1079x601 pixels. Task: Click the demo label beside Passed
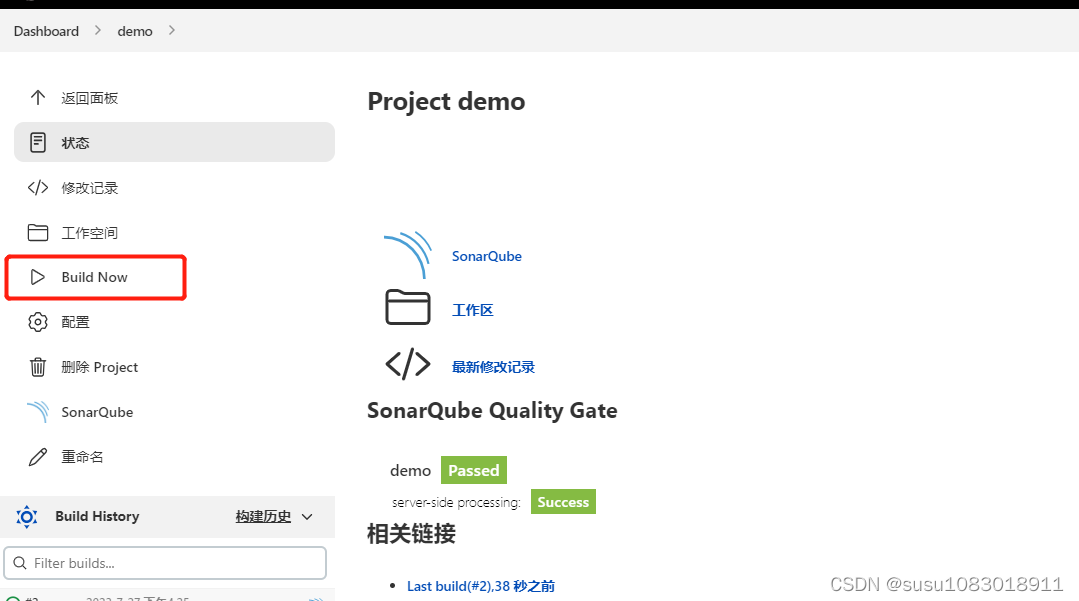point(410,470)
